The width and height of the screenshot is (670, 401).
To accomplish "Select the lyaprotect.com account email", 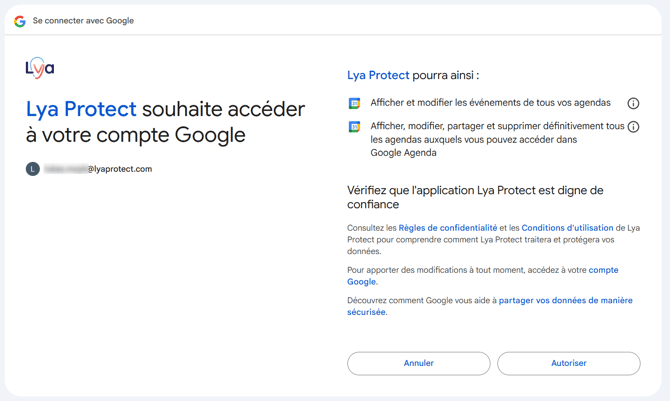I will pos(98,169).
